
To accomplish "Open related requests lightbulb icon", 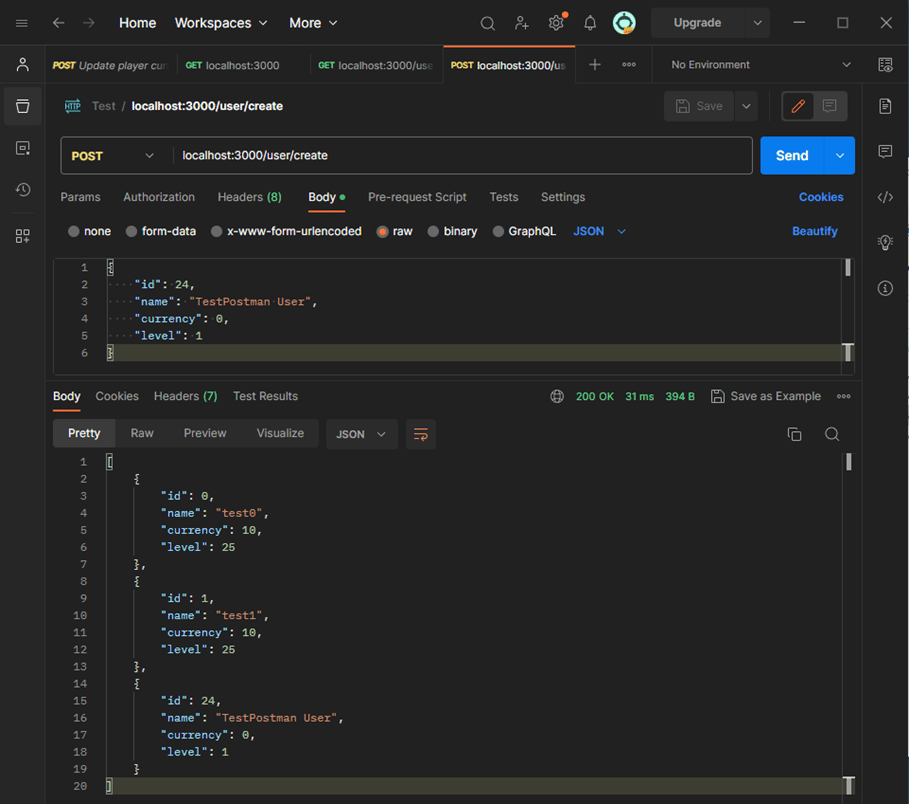I will [885, 242].
